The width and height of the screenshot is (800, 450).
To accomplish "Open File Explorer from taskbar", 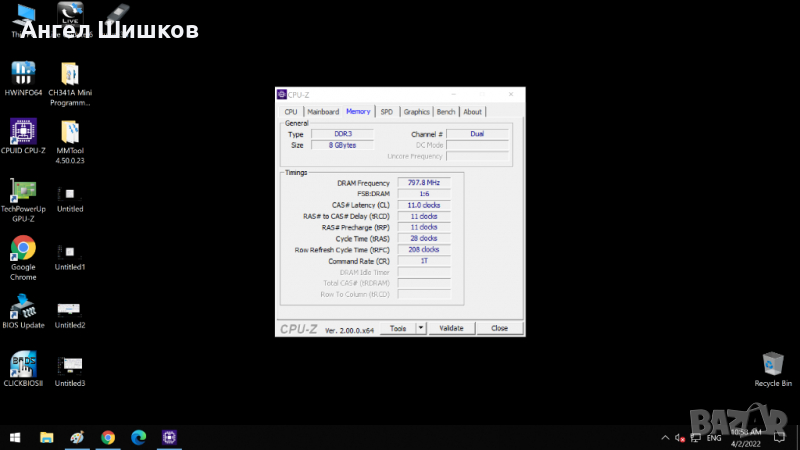I will coord(46,437).
